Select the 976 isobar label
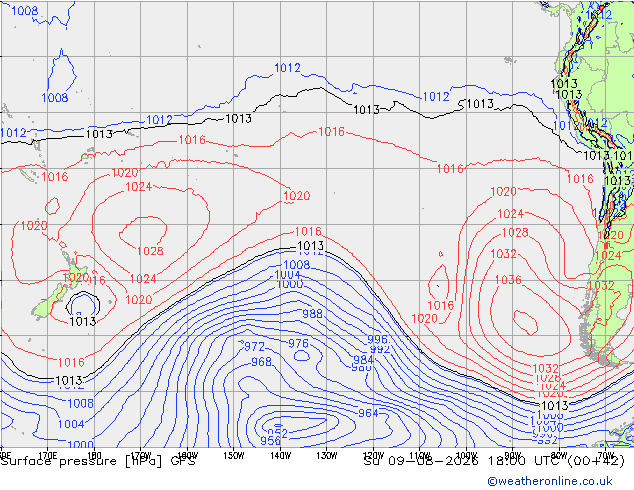 (x=298, y=344)
